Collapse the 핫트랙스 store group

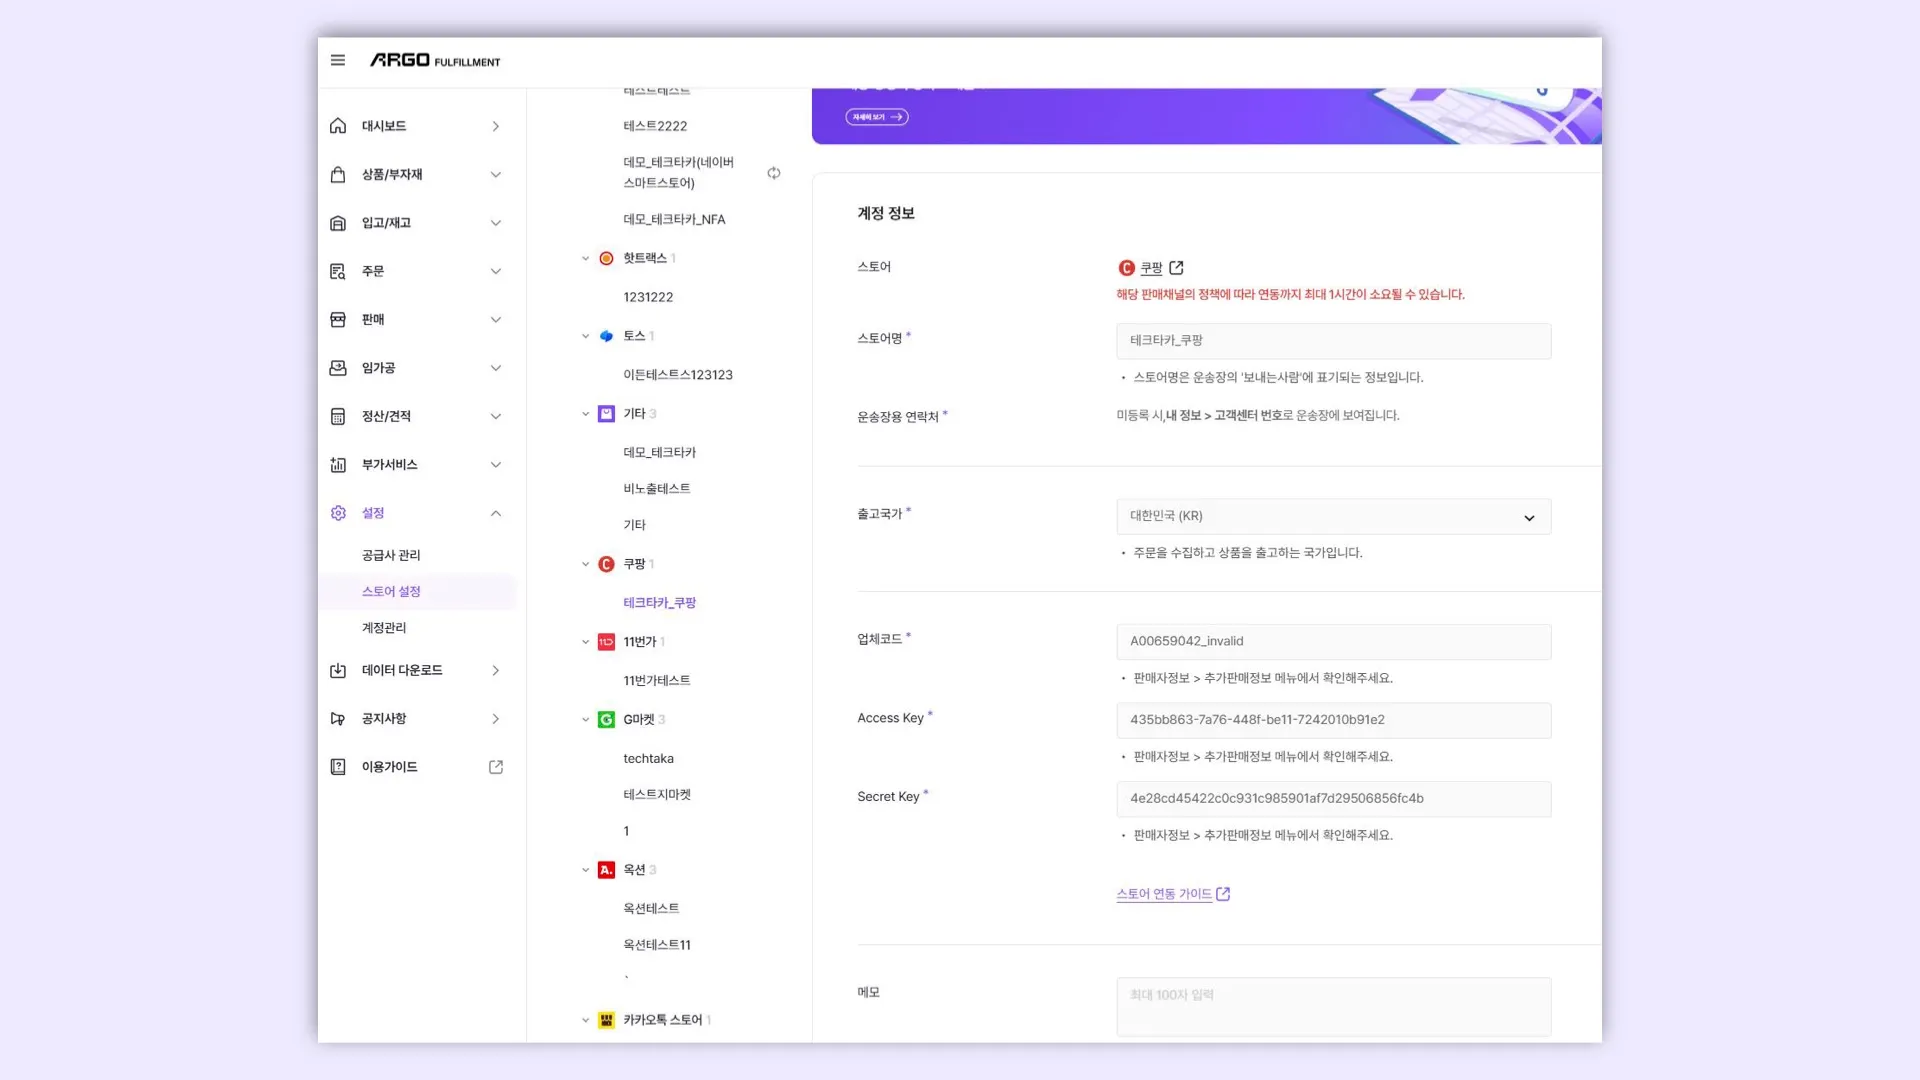pyautogui.click(x=586, y=258)
